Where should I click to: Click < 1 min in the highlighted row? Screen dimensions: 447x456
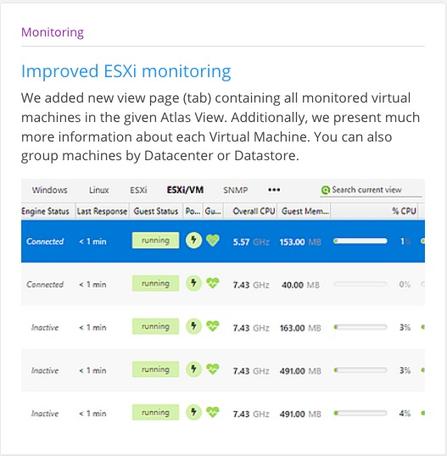coord(93,241)
